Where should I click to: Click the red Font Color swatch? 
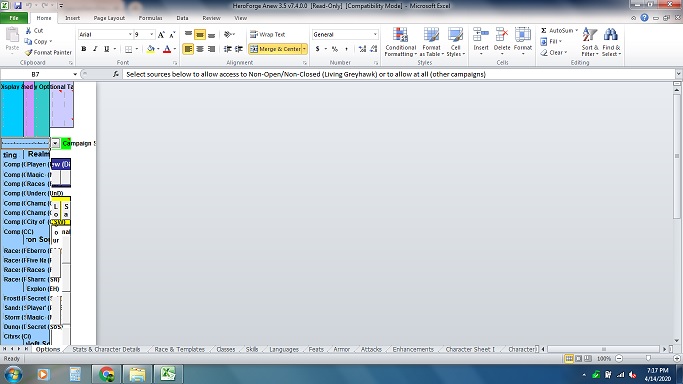click(167, 49)
